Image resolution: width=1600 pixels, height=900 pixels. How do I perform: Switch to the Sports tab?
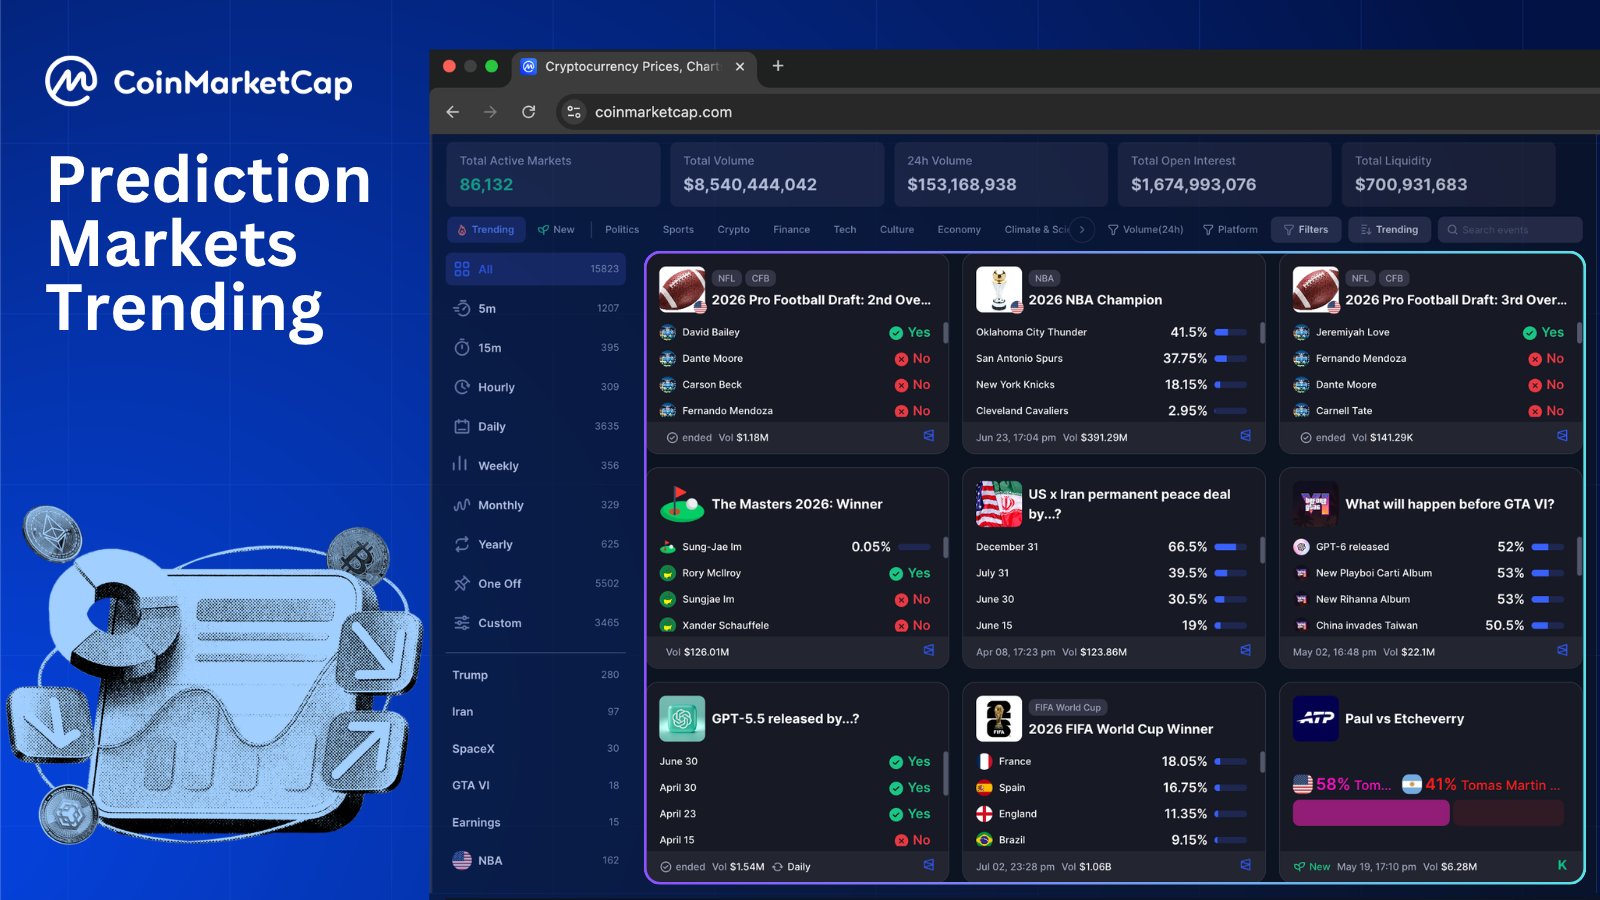tap(678, 230)
